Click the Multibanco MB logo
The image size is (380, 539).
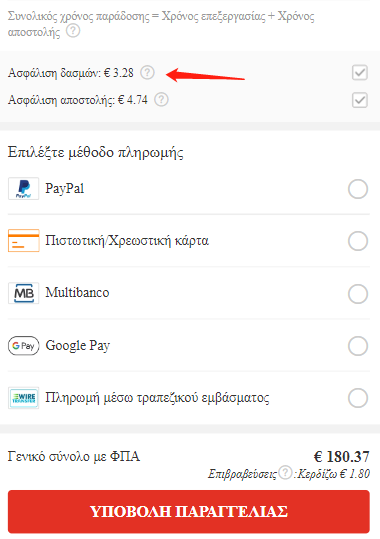23,293
